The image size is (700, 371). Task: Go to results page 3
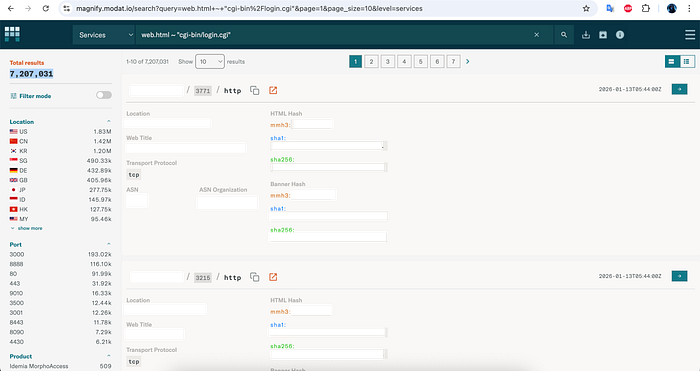click(388, 62)
